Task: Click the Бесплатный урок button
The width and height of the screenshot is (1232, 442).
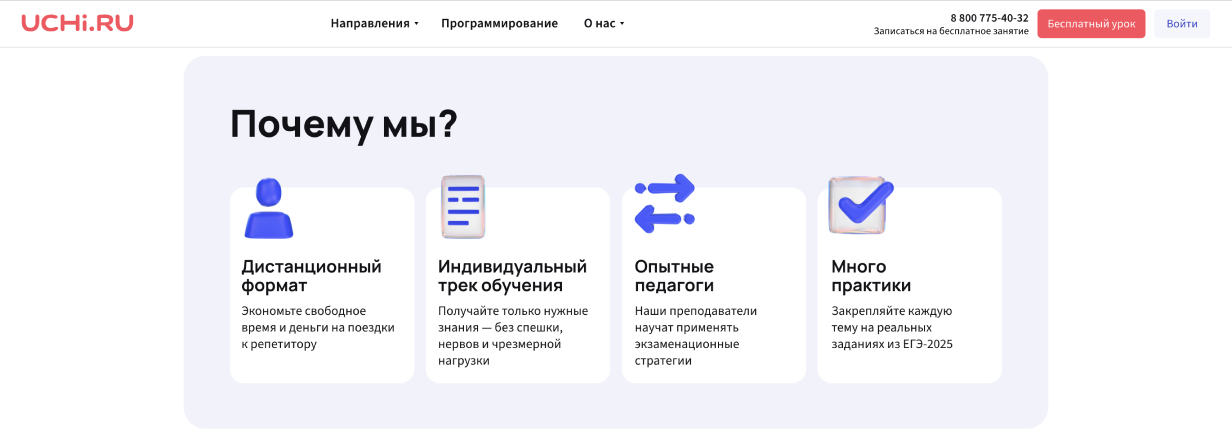Action: click(1091, 24)
